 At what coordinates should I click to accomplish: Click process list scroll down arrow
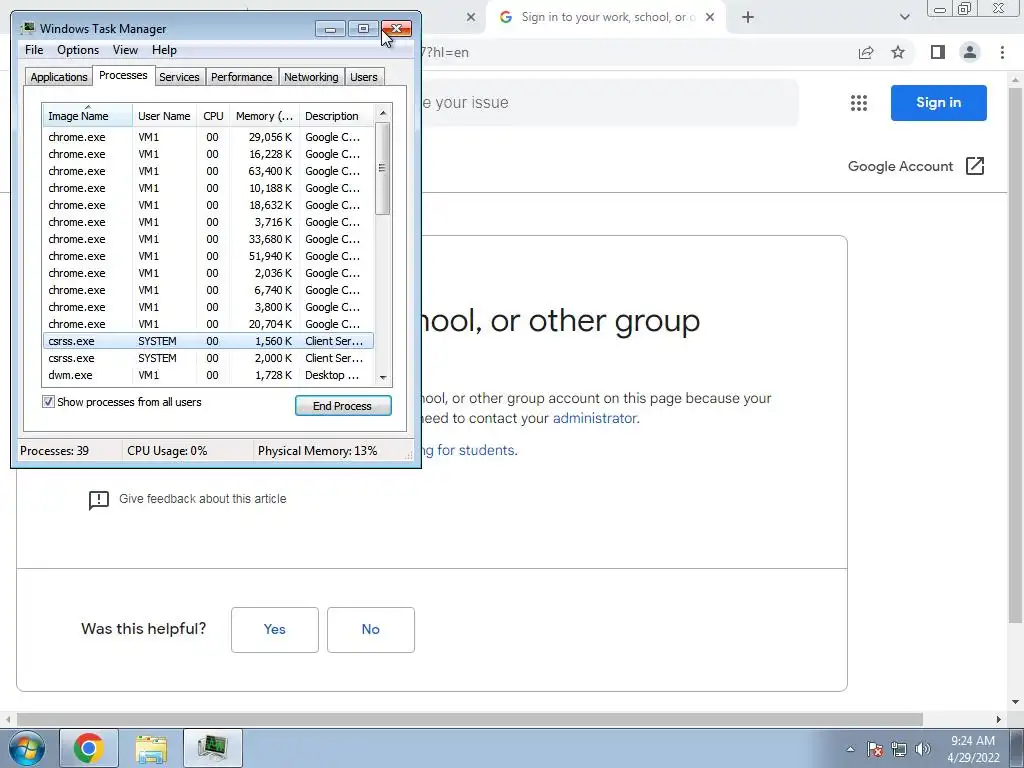383,377
